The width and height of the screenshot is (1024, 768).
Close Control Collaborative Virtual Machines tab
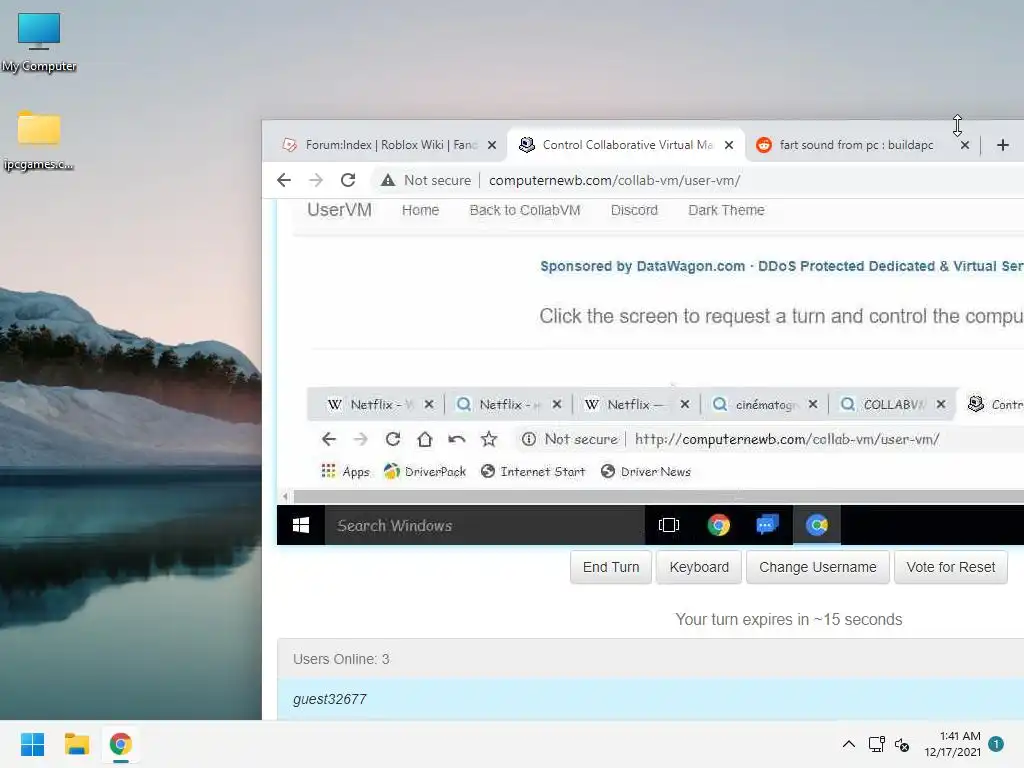pos(729,145)
